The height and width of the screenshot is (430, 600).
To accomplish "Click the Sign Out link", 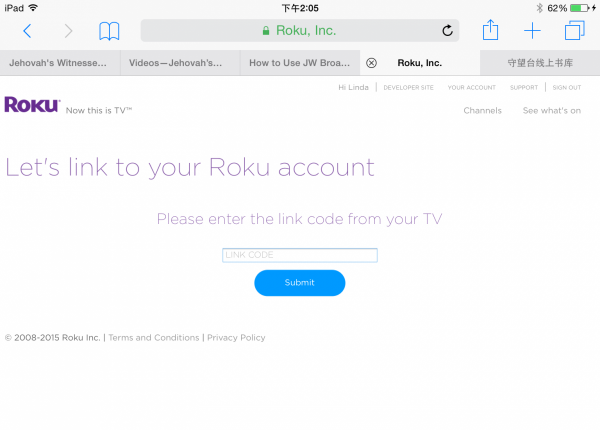I will click(567, 88).
